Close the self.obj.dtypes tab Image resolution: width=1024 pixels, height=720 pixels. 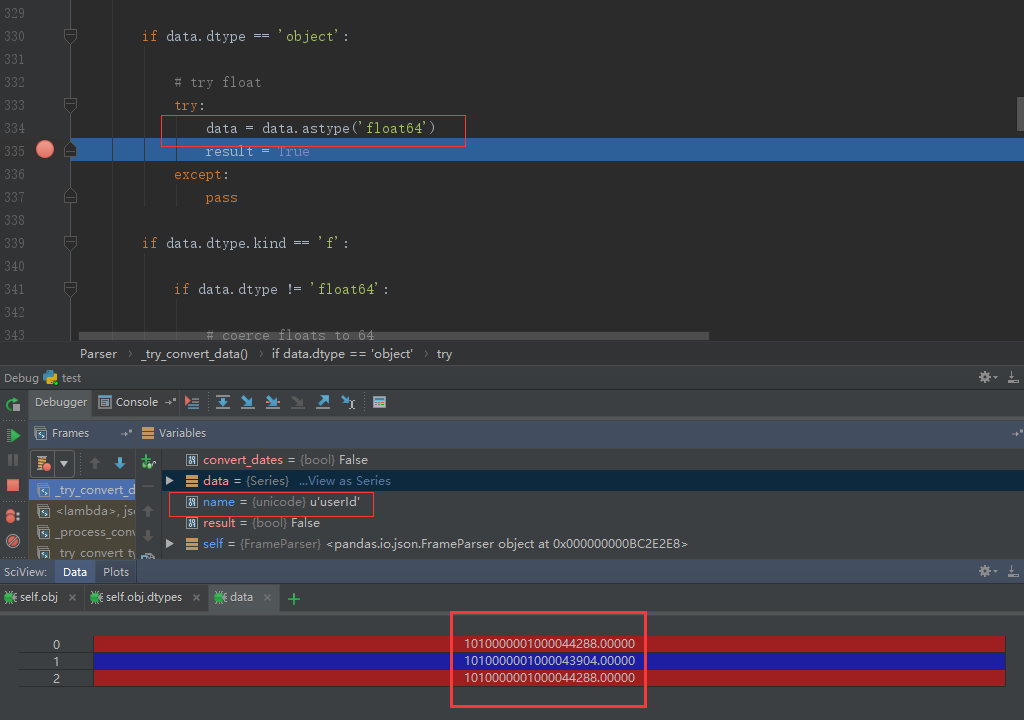(195, 597)
